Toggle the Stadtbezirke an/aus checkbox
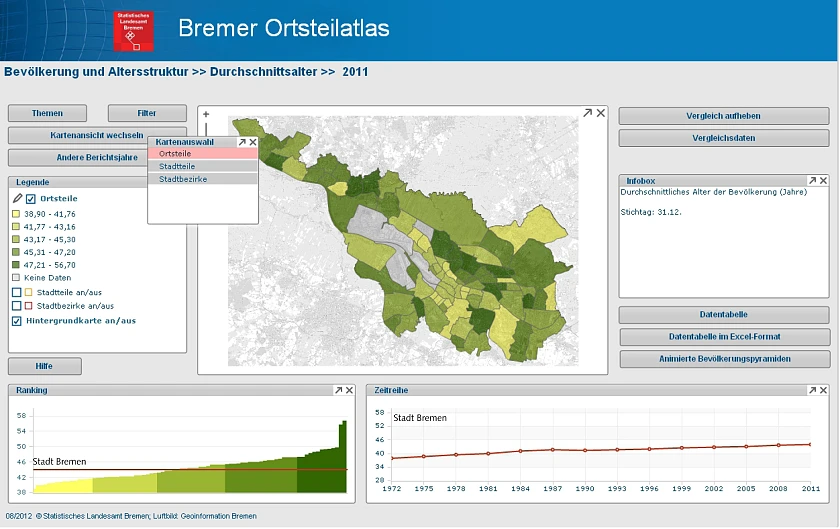The width and height of the screenshot is (840, 529). (16, 306)
